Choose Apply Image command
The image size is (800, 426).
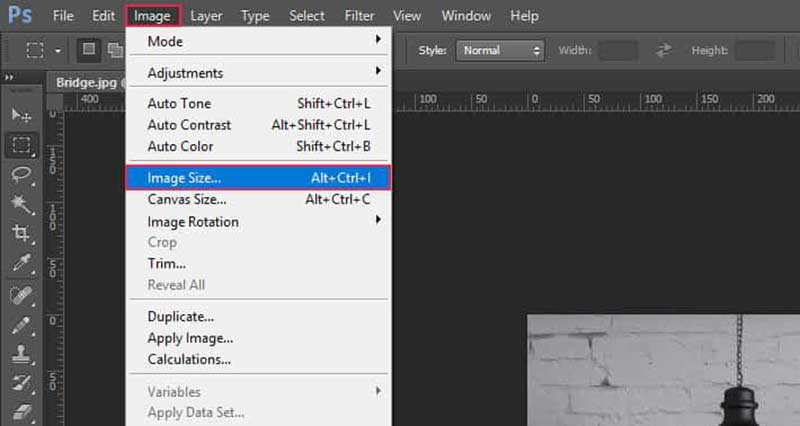pyautogui.click(x=259, y=338)
